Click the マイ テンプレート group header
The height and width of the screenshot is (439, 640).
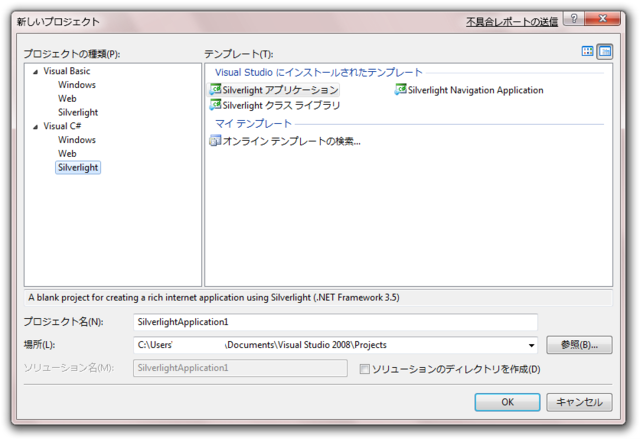click(x=253, y=123)
